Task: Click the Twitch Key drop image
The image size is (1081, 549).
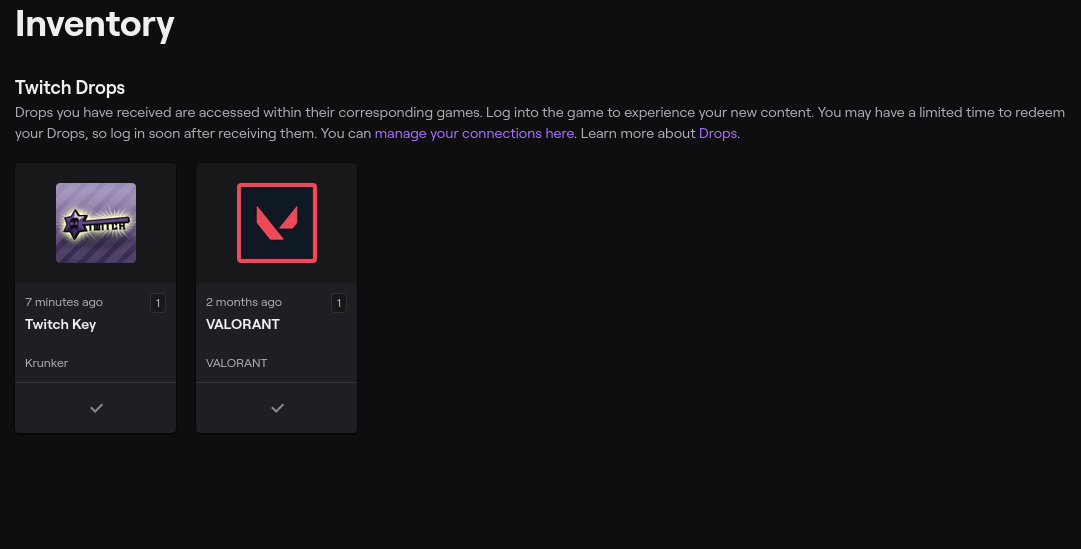Action: tap(96, 223)
